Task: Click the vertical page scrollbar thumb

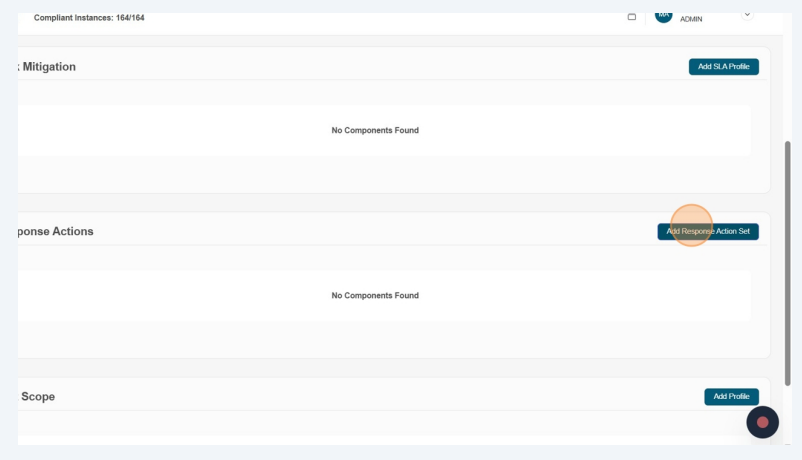Action: point(787,260)
